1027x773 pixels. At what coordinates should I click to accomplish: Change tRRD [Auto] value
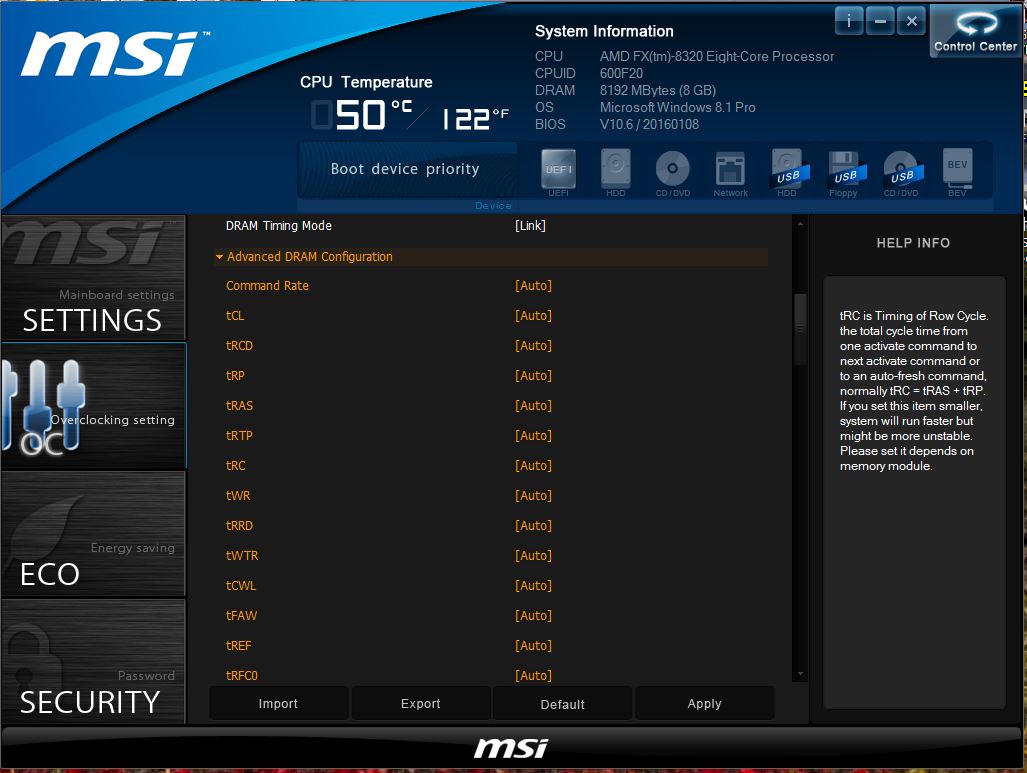533,525
